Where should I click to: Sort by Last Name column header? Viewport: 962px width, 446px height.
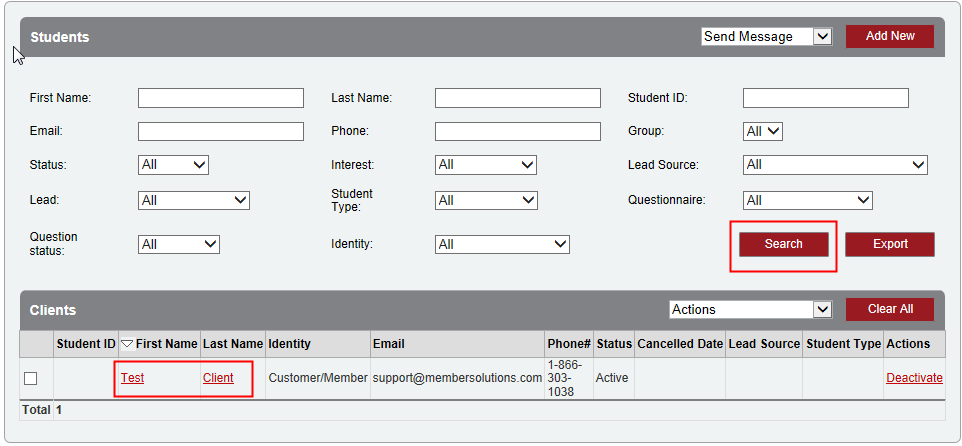click(233, 344)
